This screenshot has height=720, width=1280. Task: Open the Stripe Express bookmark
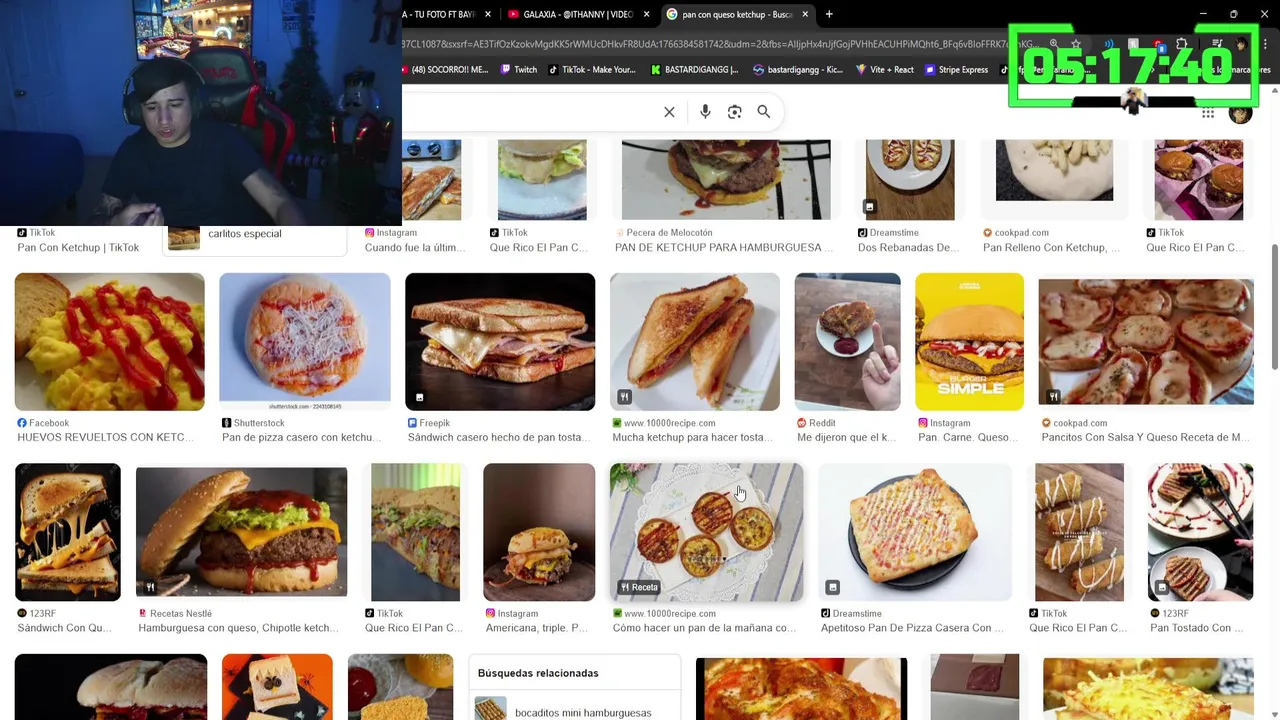coord(957,70)
